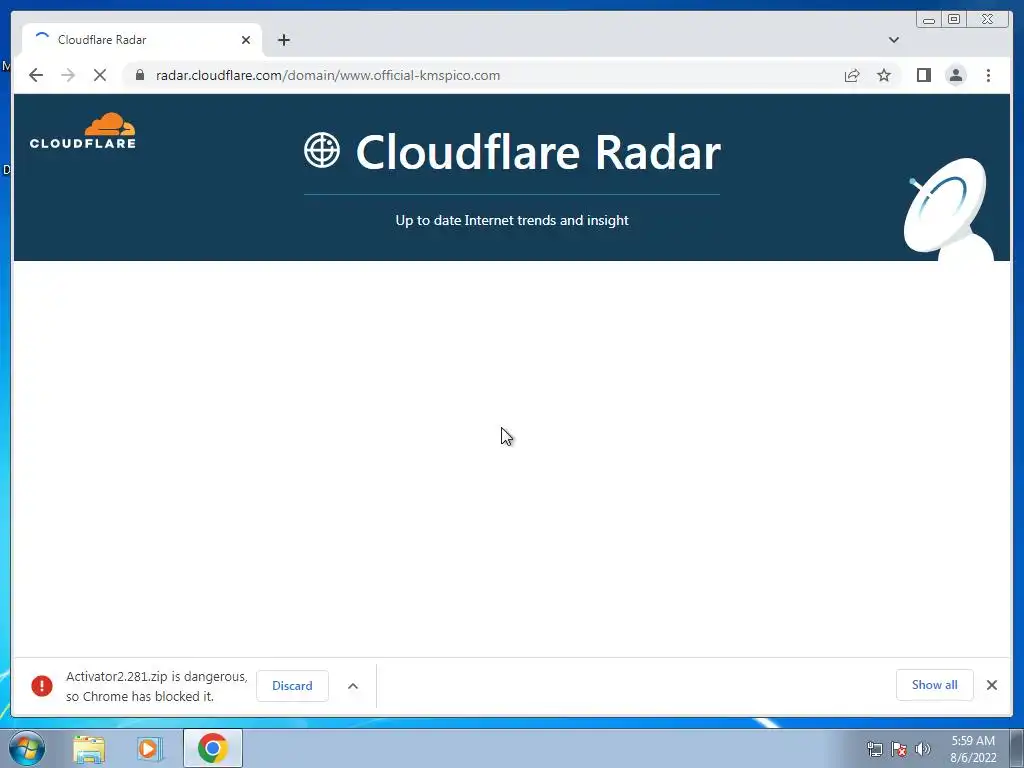Expand the tab search chevron

894,40
